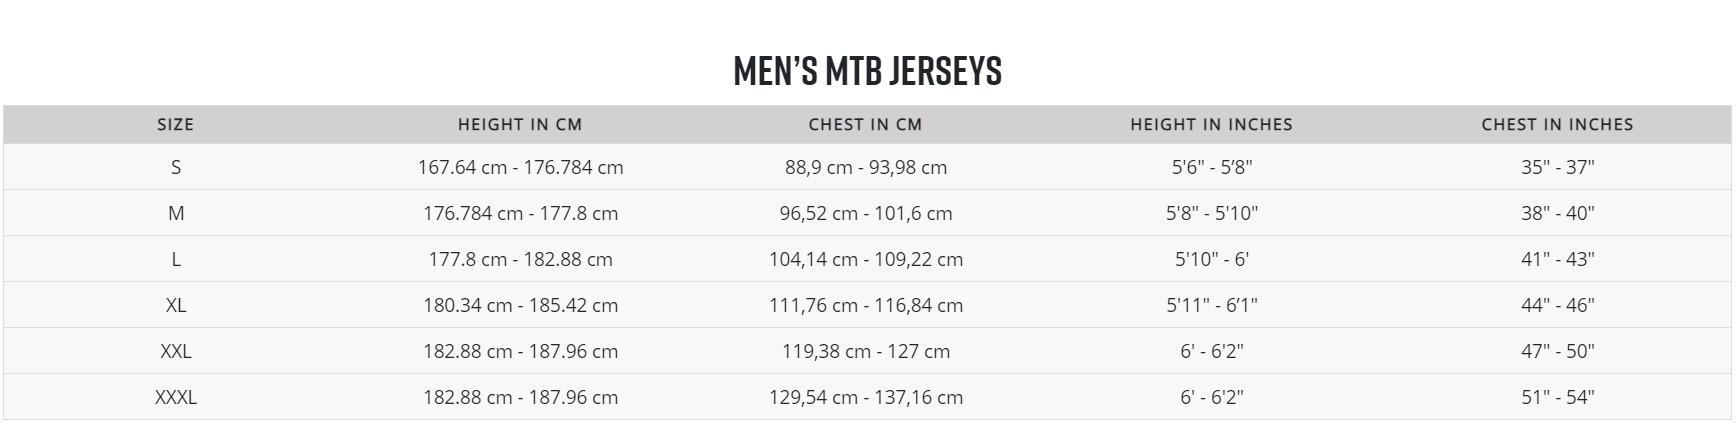The image size is (1736, 422).
Task: Select the 44" - 46" chest cell
Action: pyautogui.click(x=1557, y=305)
